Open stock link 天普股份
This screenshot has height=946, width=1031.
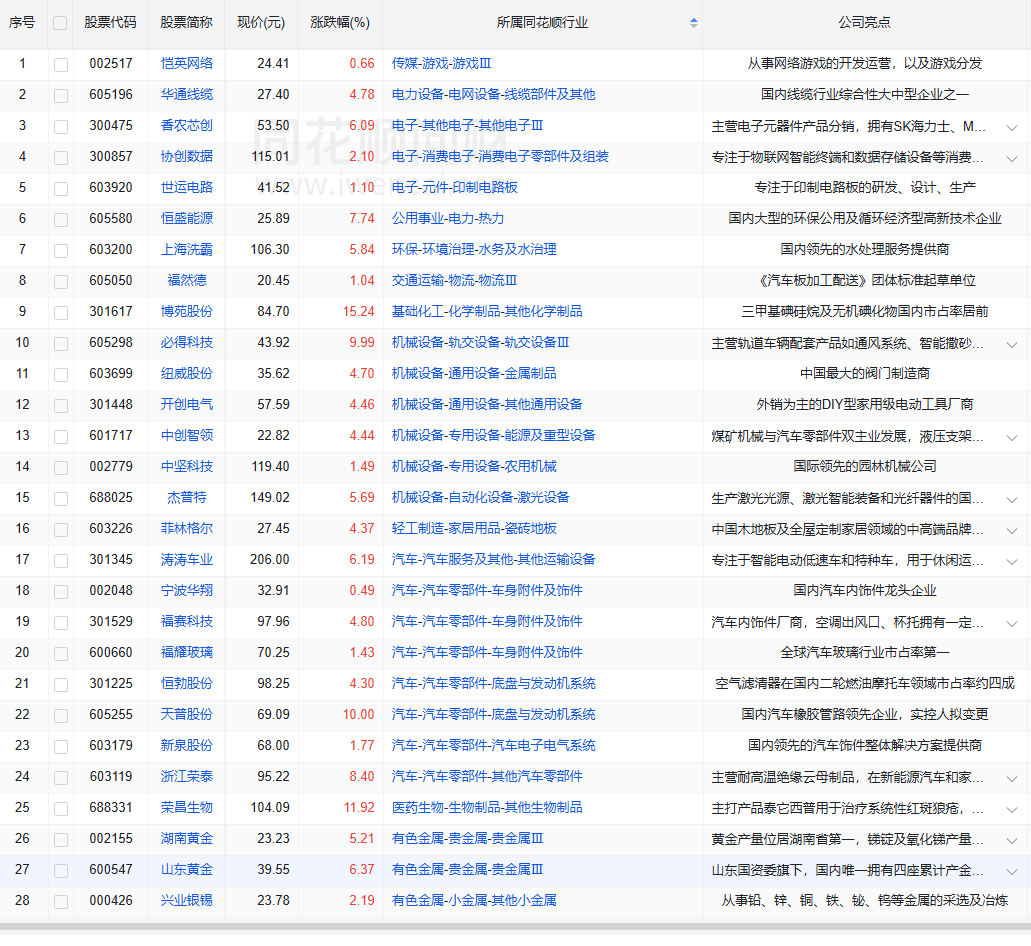pyautogui.click(x=187, y=715)
